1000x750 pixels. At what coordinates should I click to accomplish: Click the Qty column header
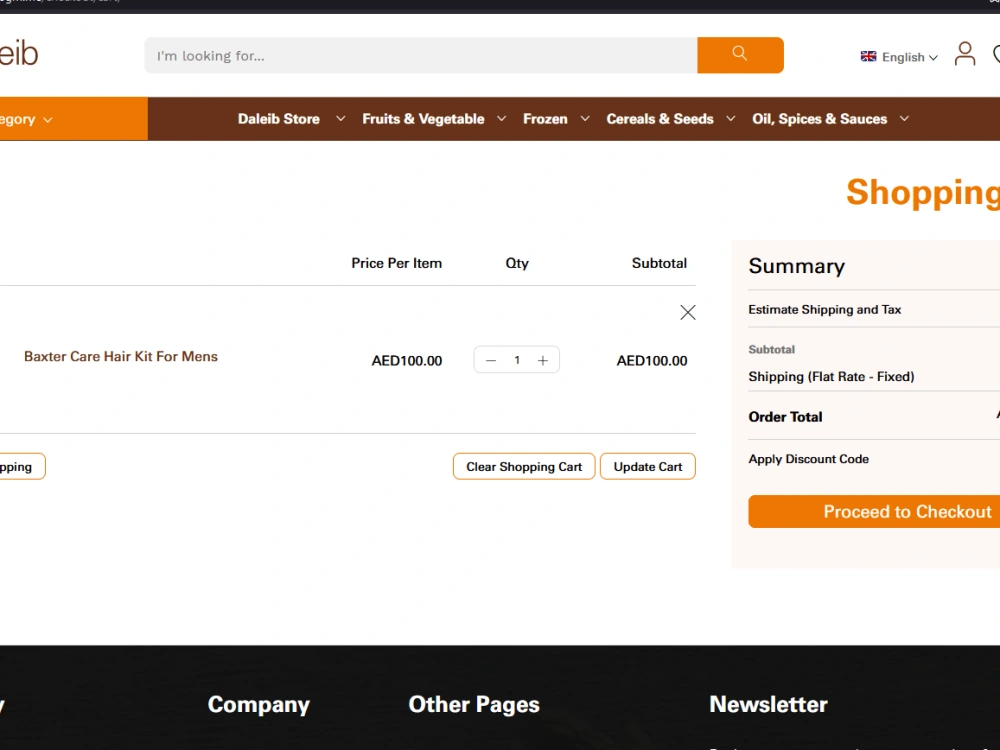click(517, 263)
